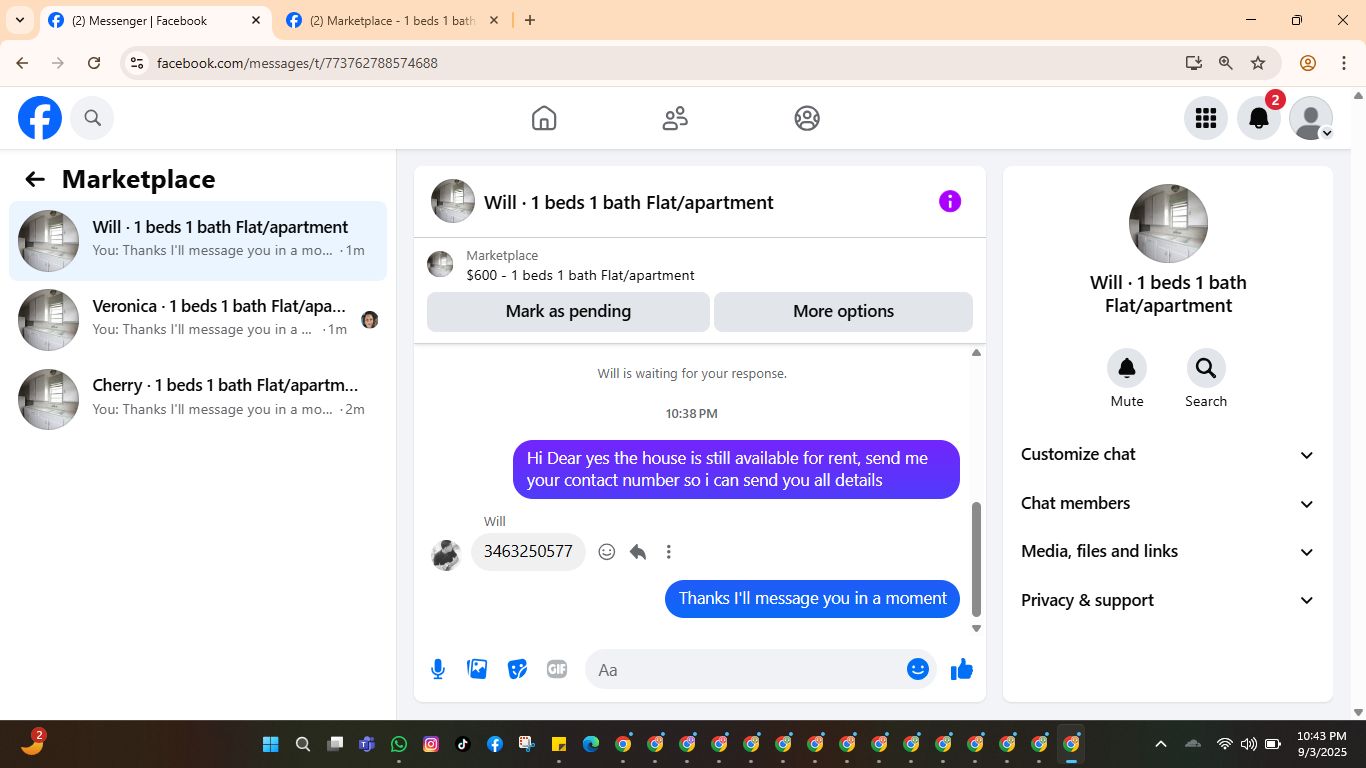Click the Mark as pending button

click(x=568, y=311)
